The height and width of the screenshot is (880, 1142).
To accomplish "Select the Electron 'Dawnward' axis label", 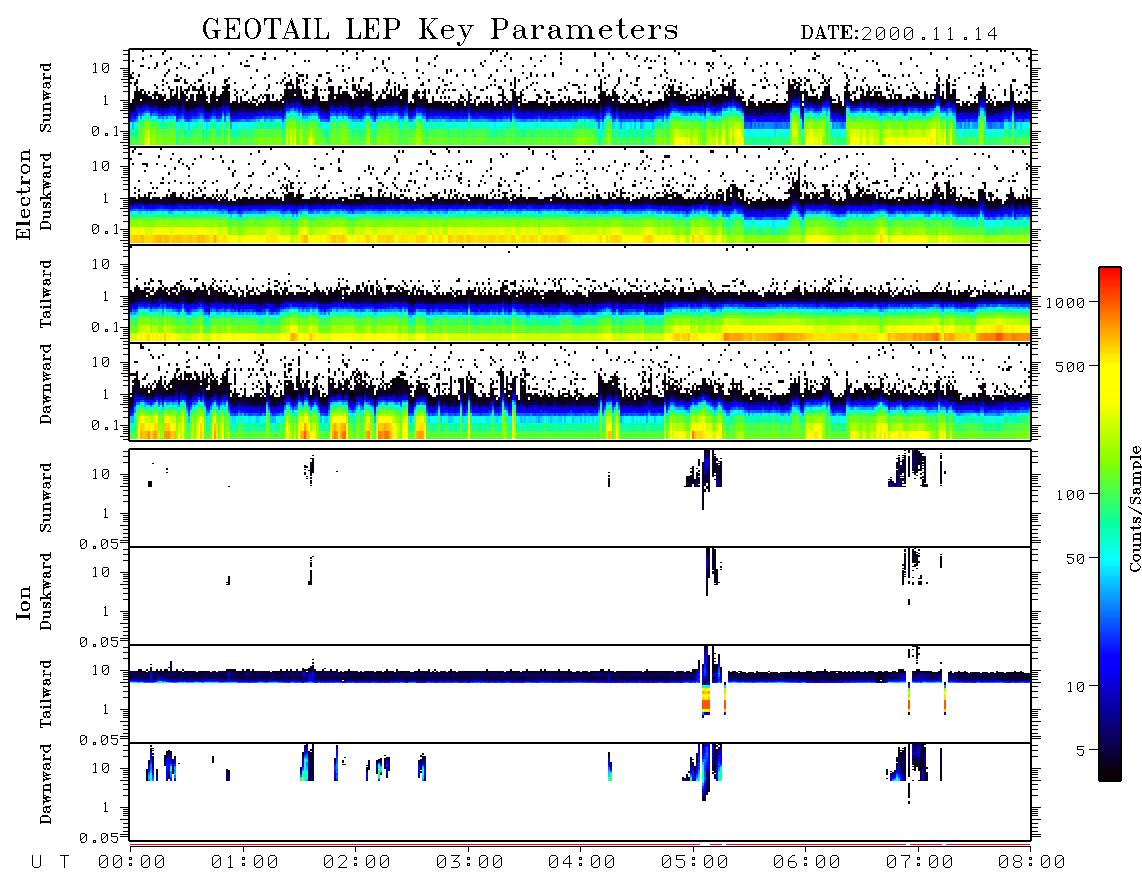I will 46,384.
